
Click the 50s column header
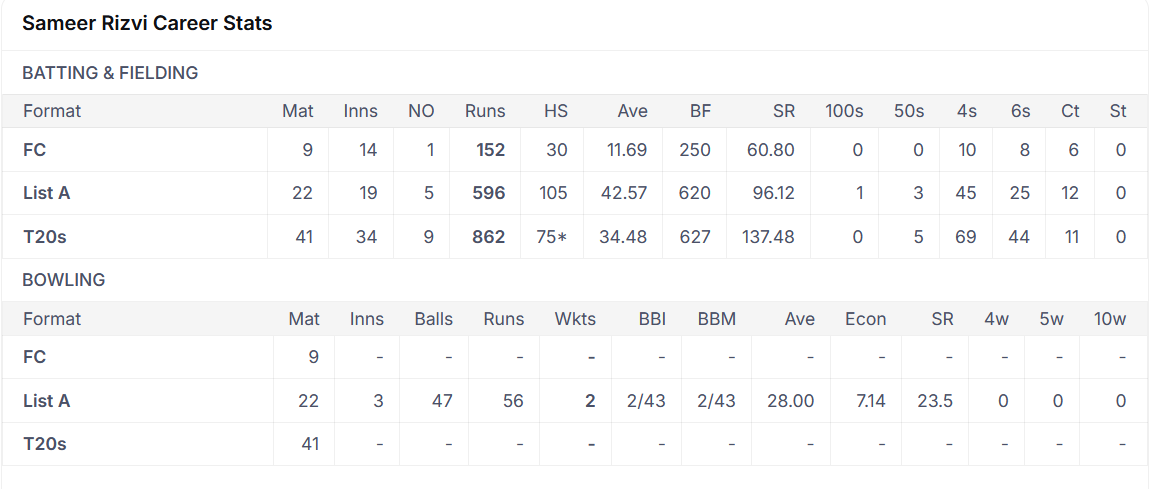tap(909, 111)
